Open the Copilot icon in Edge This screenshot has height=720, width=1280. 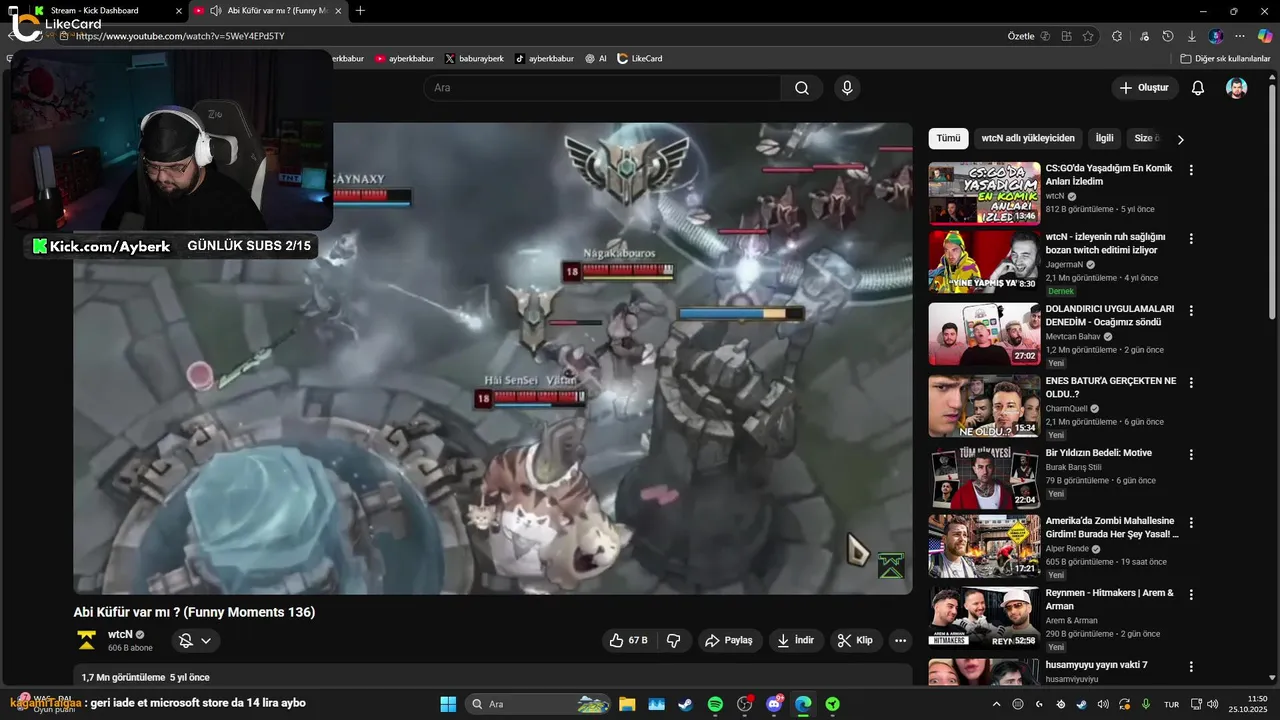pyautogui.click(x=1264, y=36)
